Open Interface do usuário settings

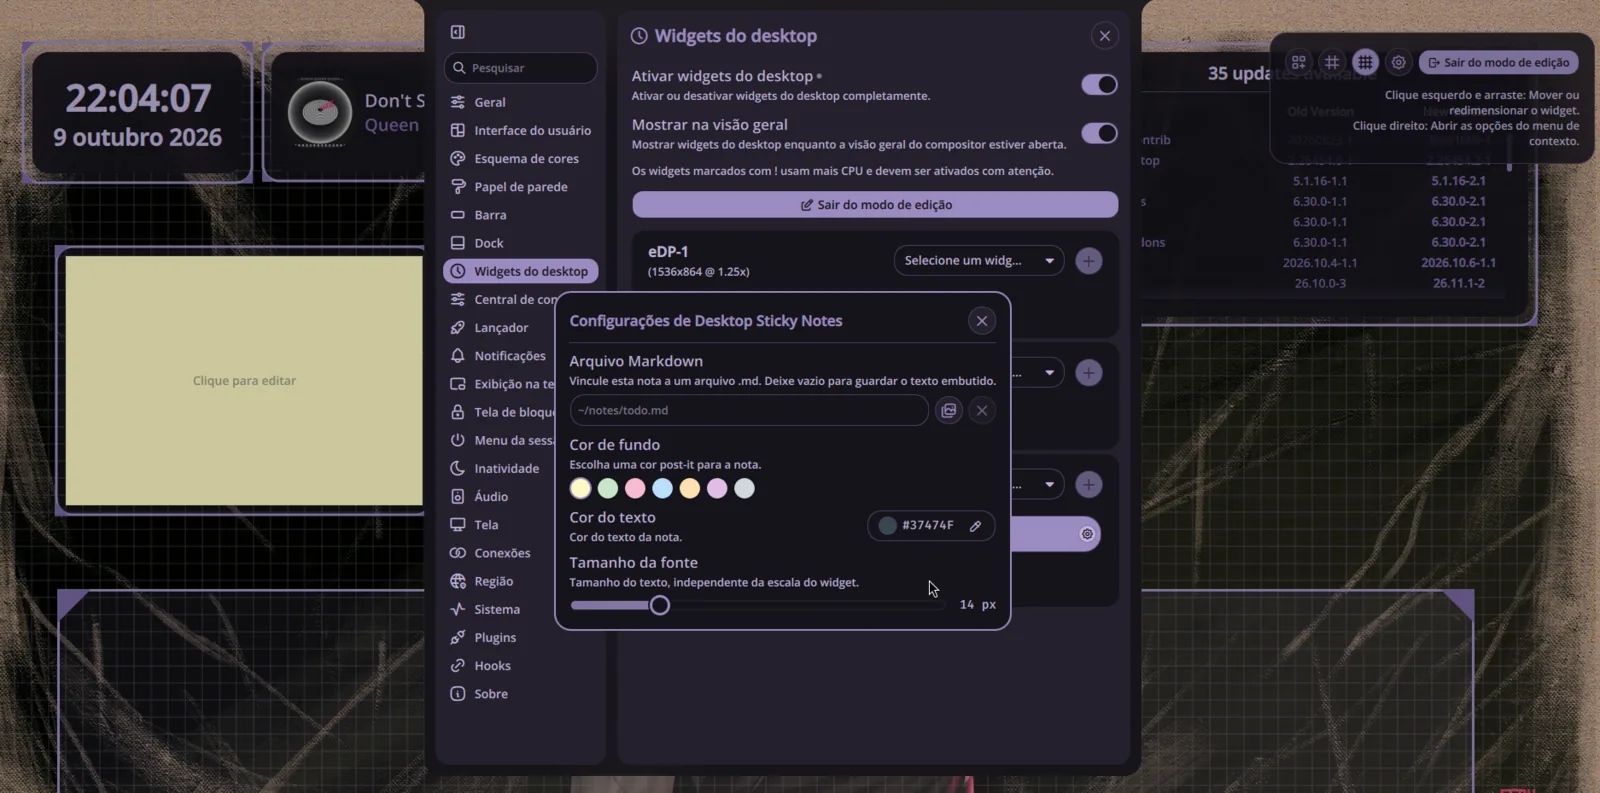pos(520,130)
